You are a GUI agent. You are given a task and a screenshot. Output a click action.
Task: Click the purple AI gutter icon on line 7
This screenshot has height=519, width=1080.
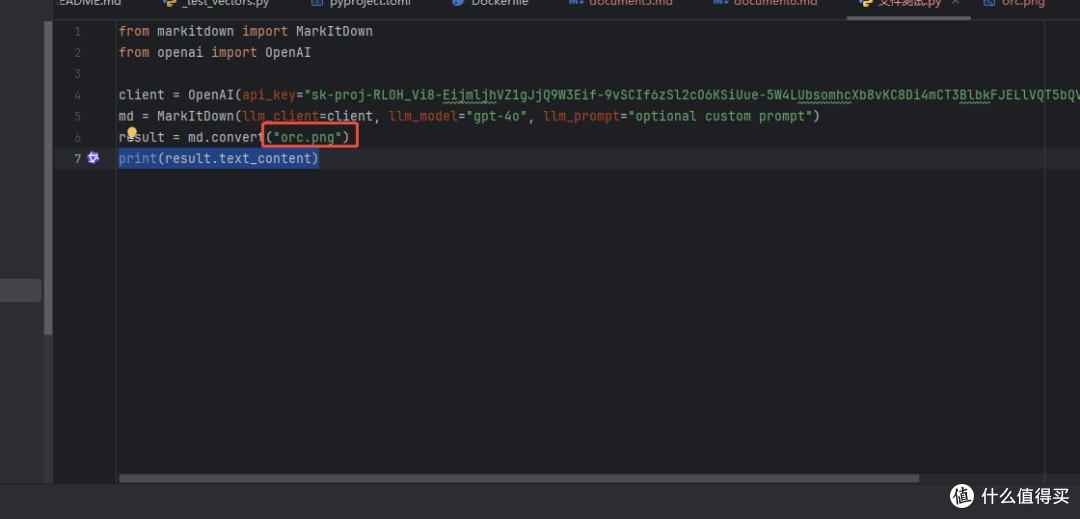click(94, 158)
